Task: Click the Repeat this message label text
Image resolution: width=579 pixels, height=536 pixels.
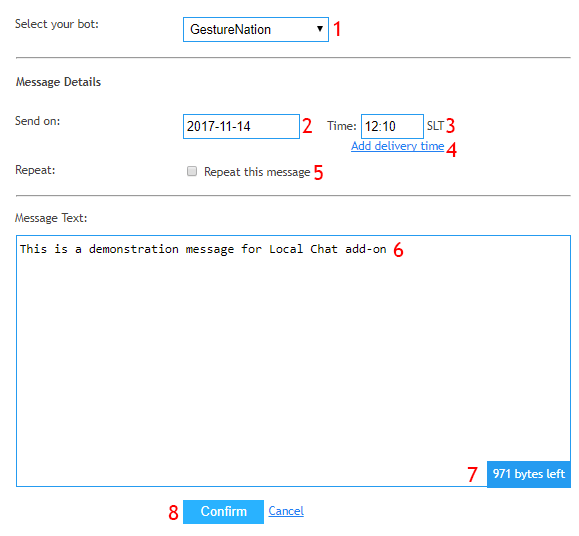Action: click(257, 172)
